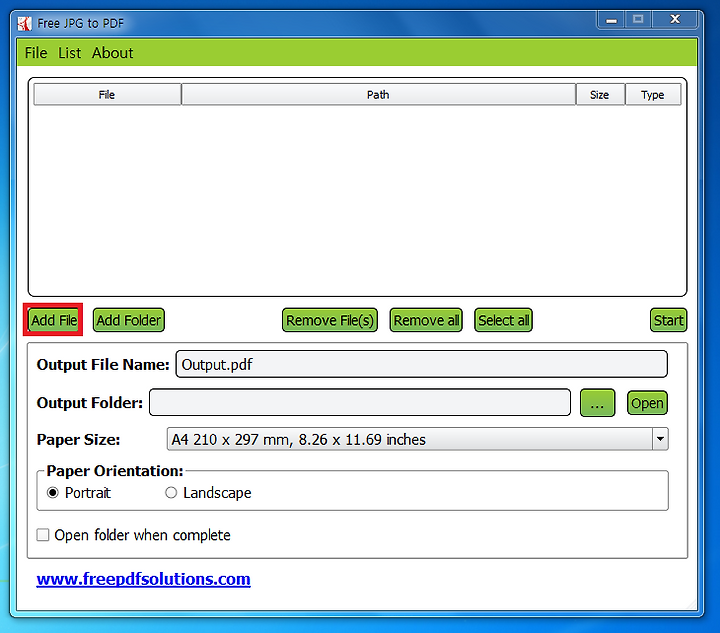This screenshot has width=720, height=633.
Task: Click the Add Folder button
Action: [129, 320]
